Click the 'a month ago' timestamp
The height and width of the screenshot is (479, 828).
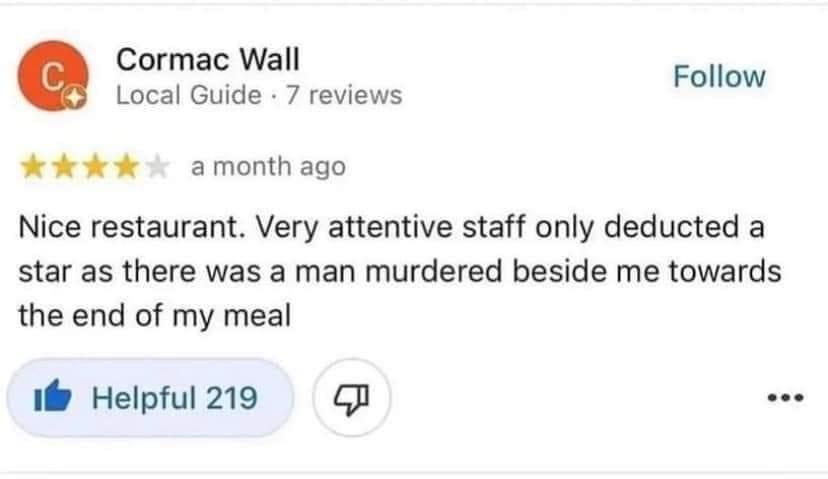[268, 166]
